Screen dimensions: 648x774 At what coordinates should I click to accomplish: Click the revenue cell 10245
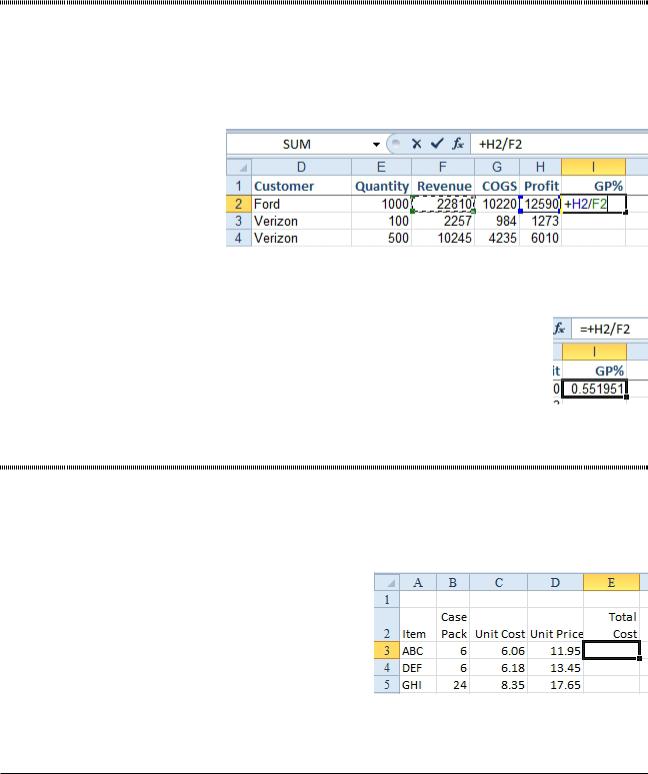click(x=443, y=238)
